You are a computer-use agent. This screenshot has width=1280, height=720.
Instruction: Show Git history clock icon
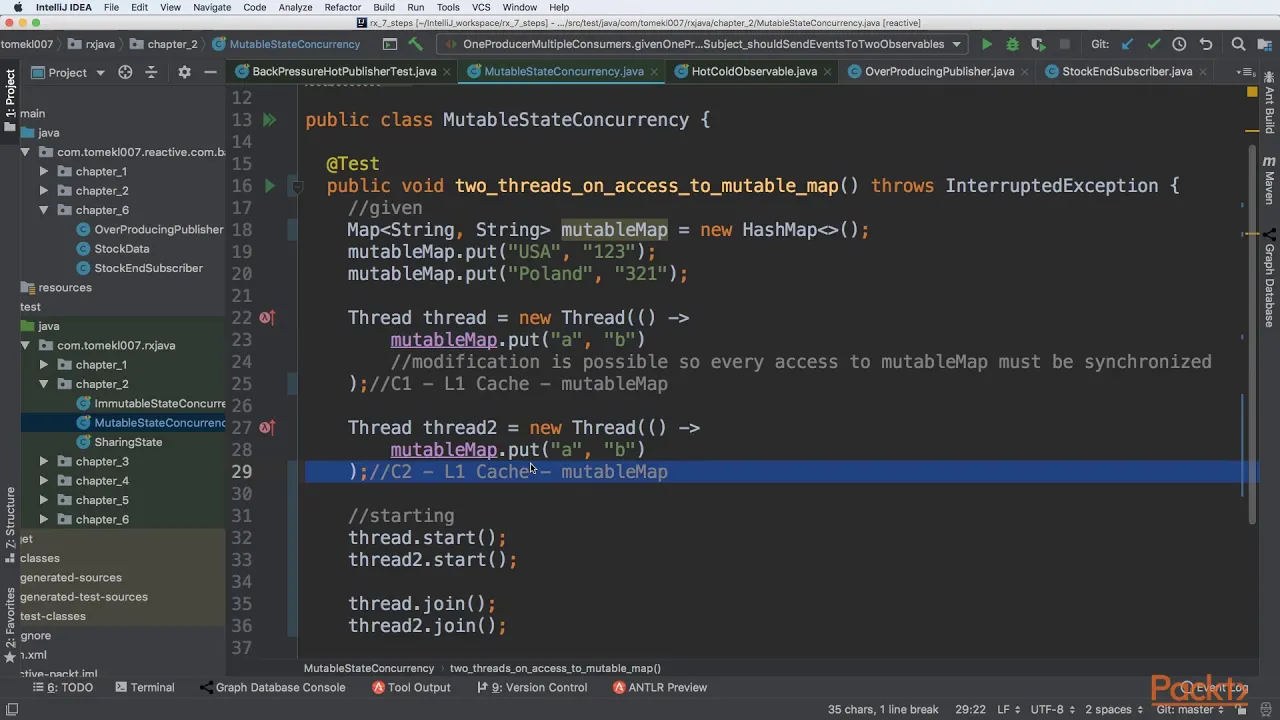(x=1179, y=44)
